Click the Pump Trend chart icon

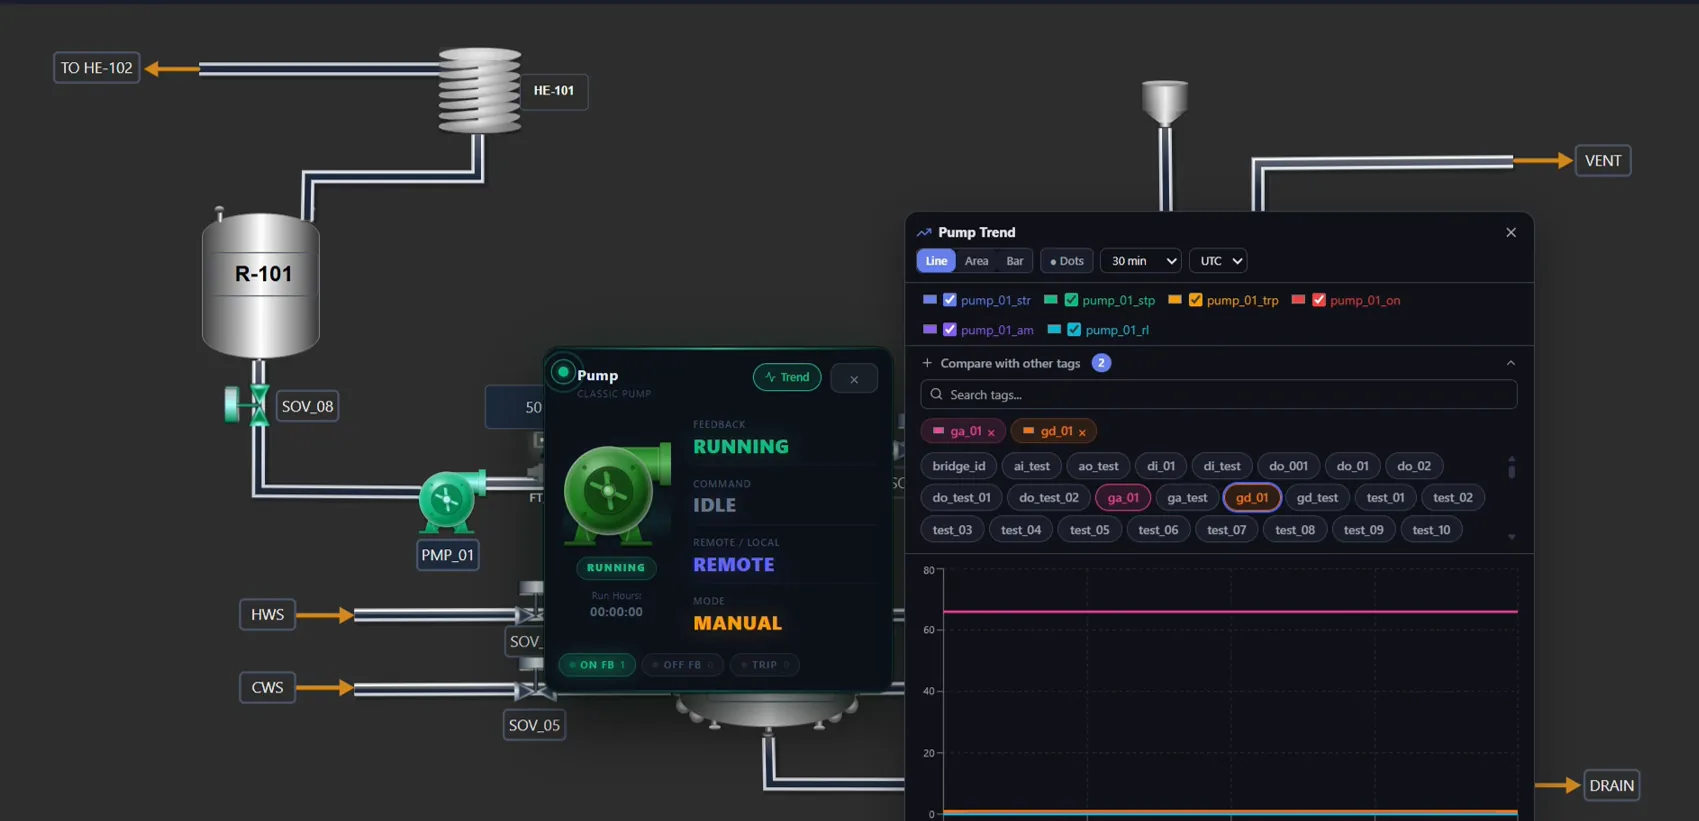(924, 232)
